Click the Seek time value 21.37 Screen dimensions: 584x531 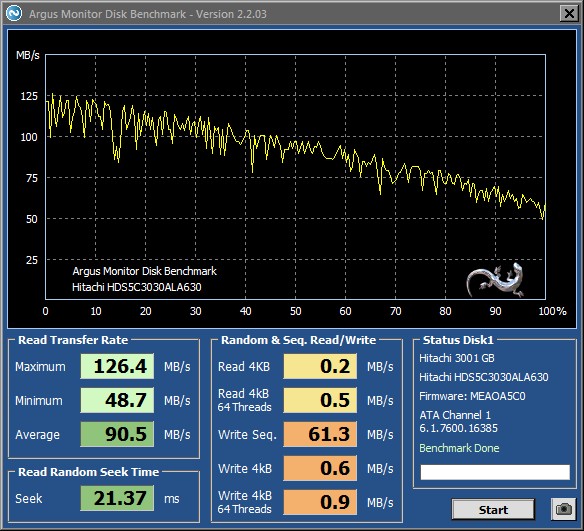click(x=117, y=498)
